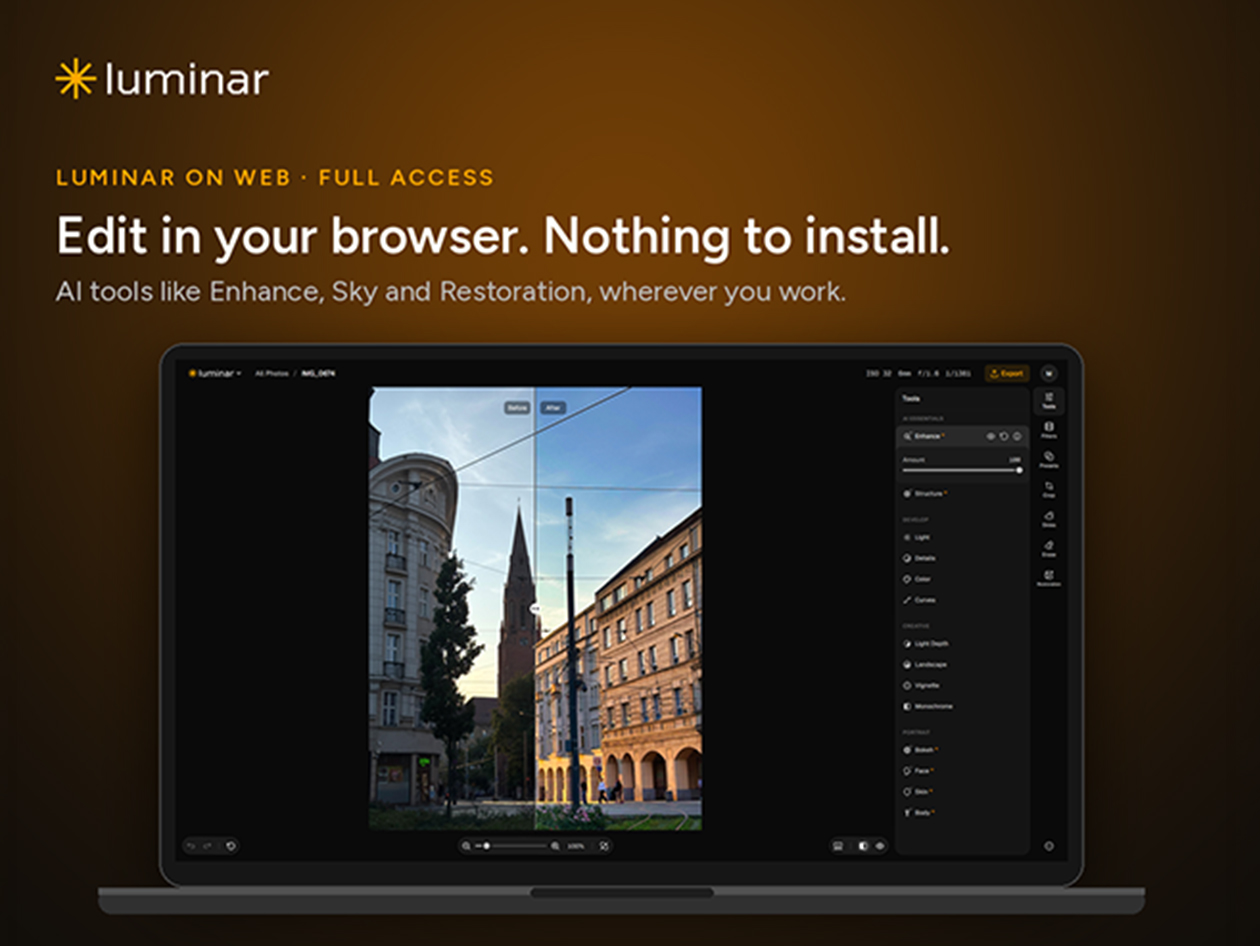Image resolution: width=1260 pixels, height=946 pixels.
Task: Open the Tools tab in right sidebar
Action: click(1049, 401)
